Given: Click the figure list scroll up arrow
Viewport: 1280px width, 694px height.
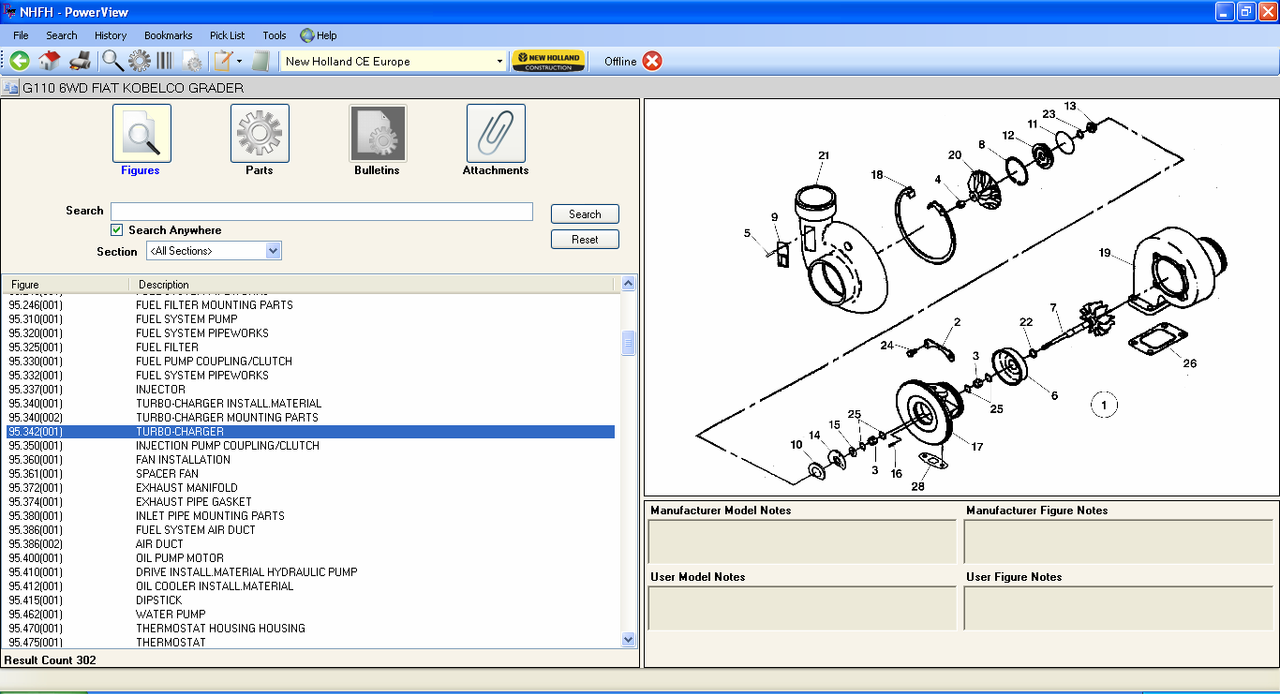Looking at the screenshot, I should pyautogui.click(x=628, y=284).
